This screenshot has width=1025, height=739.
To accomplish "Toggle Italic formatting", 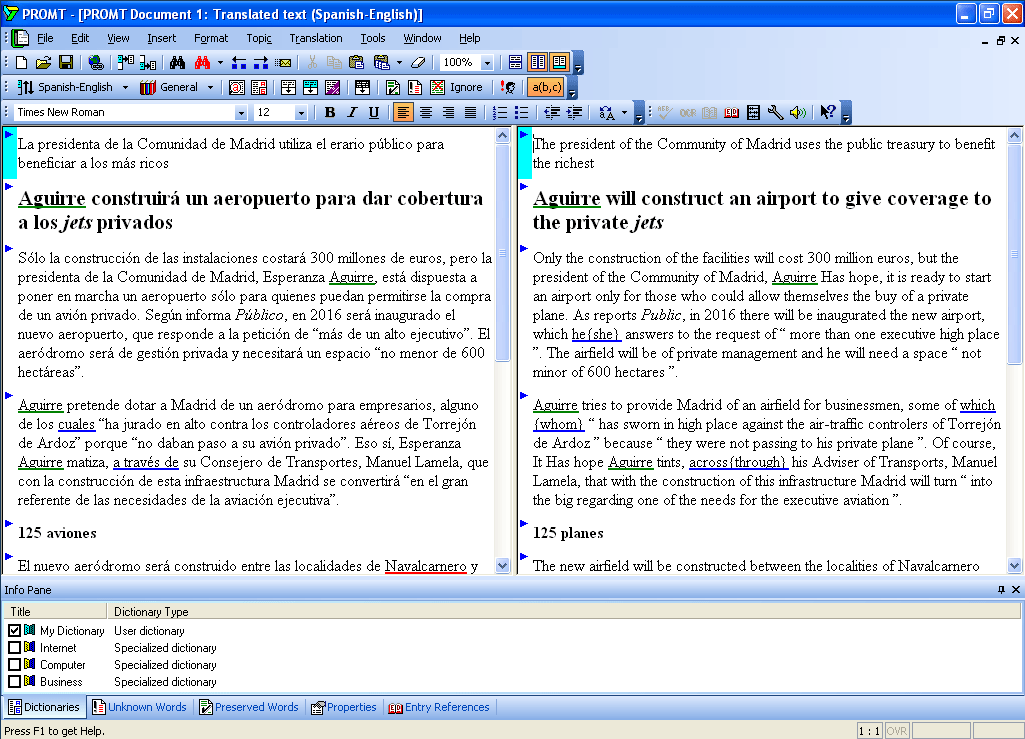I will [x=352, y=112].
